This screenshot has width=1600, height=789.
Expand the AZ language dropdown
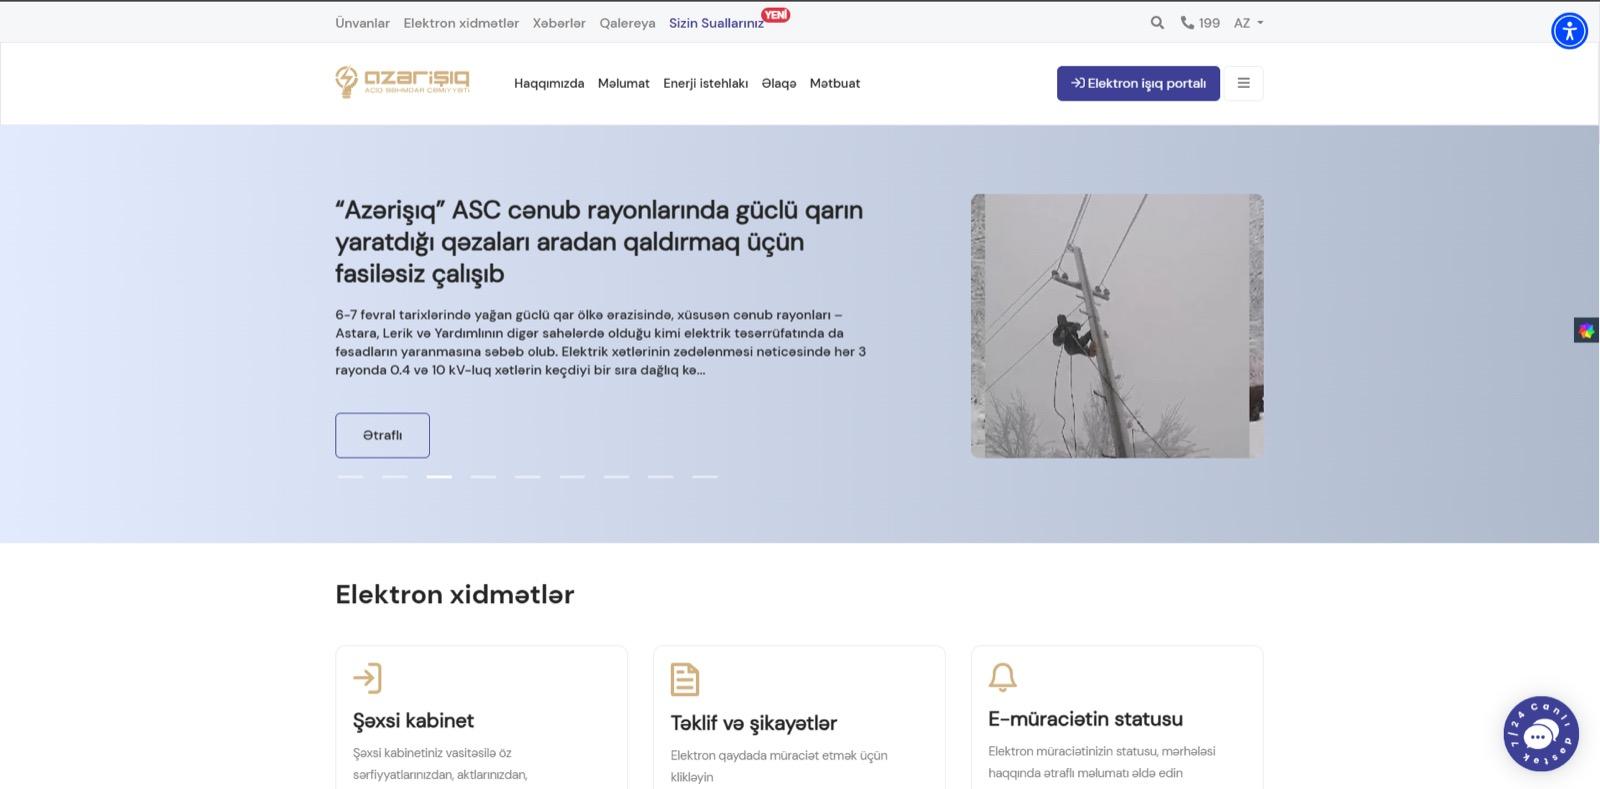[1248, 22]
